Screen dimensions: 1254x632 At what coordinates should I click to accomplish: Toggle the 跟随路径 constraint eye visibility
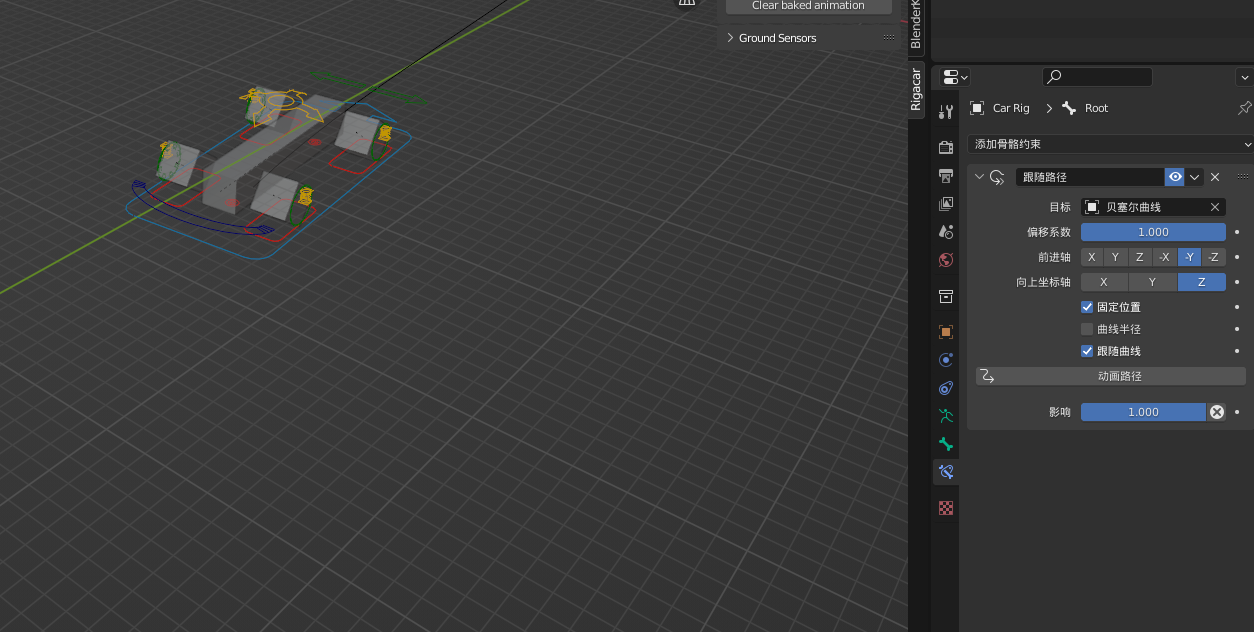pos(1175,177)
